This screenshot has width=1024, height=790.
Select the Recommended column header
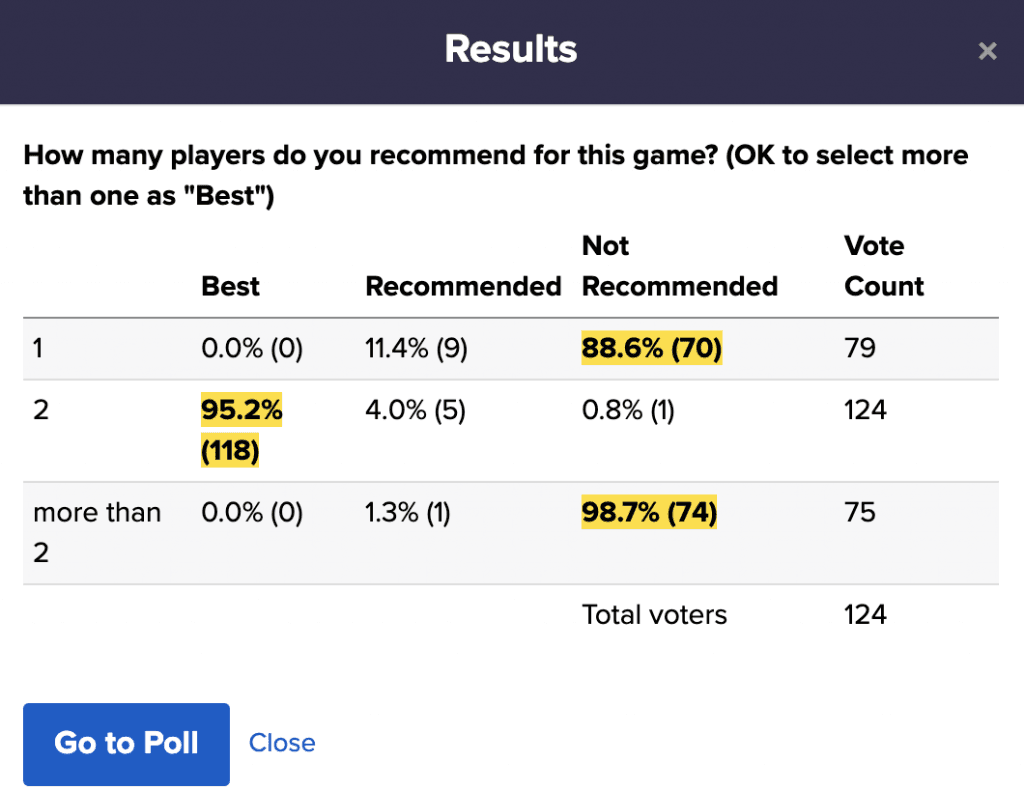pos(463,286)
